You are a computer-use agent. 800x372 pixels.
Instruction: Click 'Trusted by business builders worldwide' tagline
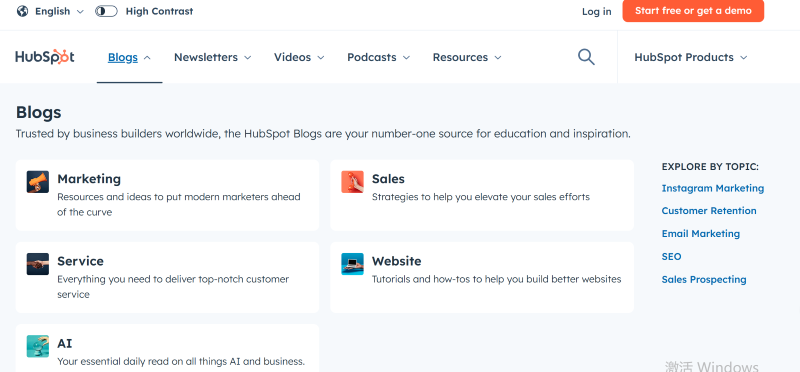click(323, 134)
